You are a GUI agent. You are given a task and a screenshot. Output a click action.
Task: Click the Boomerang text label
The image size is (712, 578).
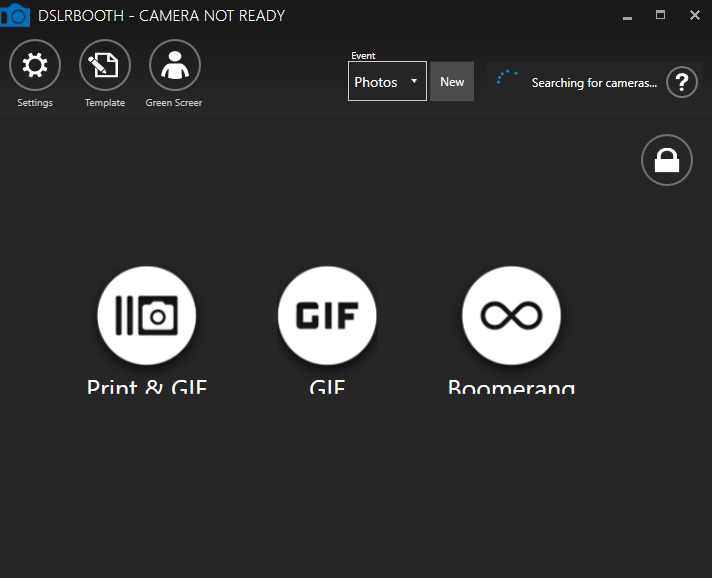tap(511, 387)
